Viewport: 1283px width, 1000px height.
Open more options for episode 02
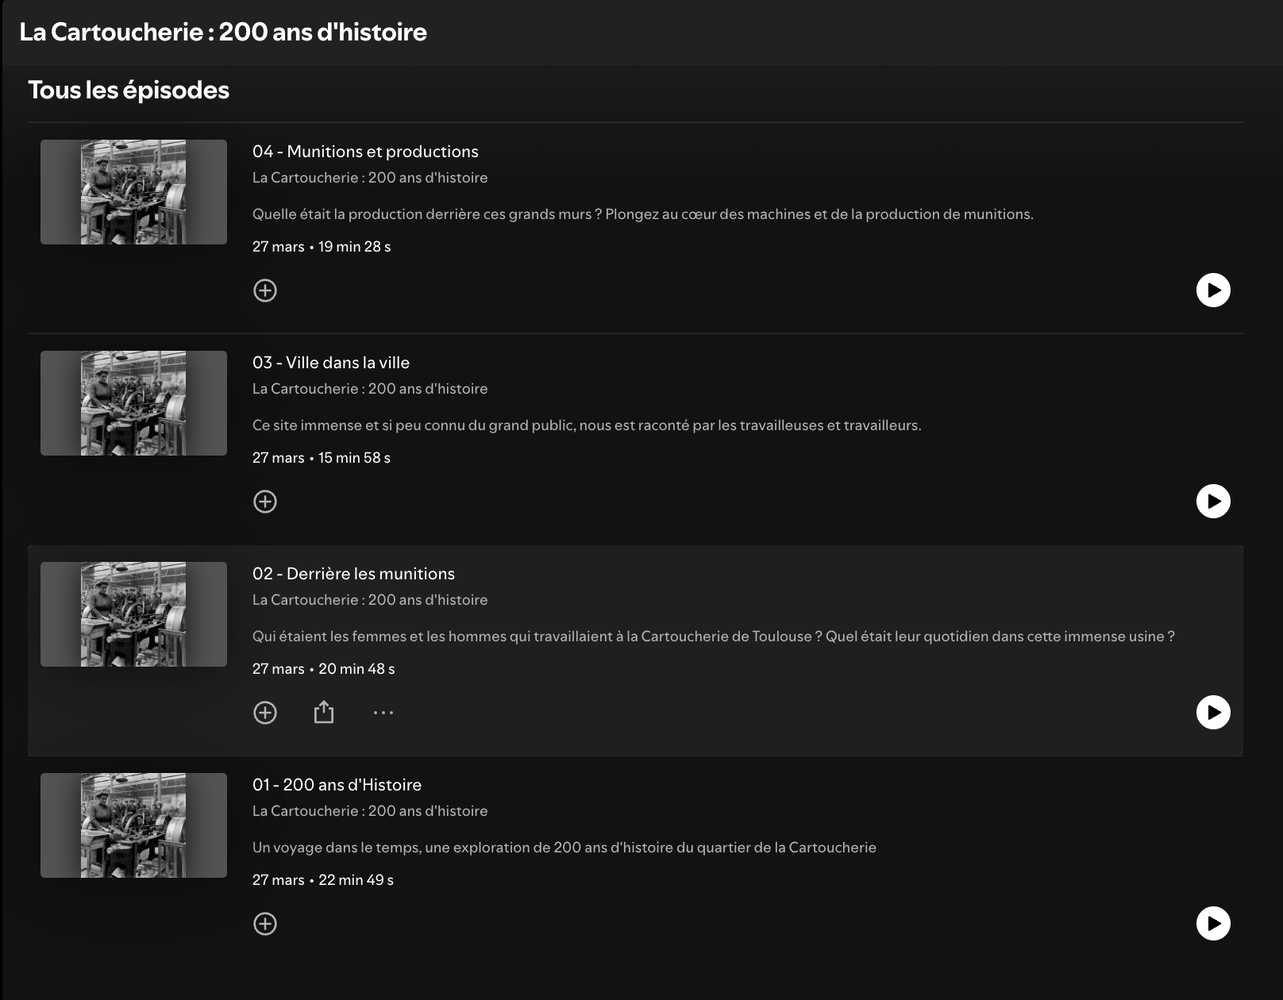[x=383, y=712]
